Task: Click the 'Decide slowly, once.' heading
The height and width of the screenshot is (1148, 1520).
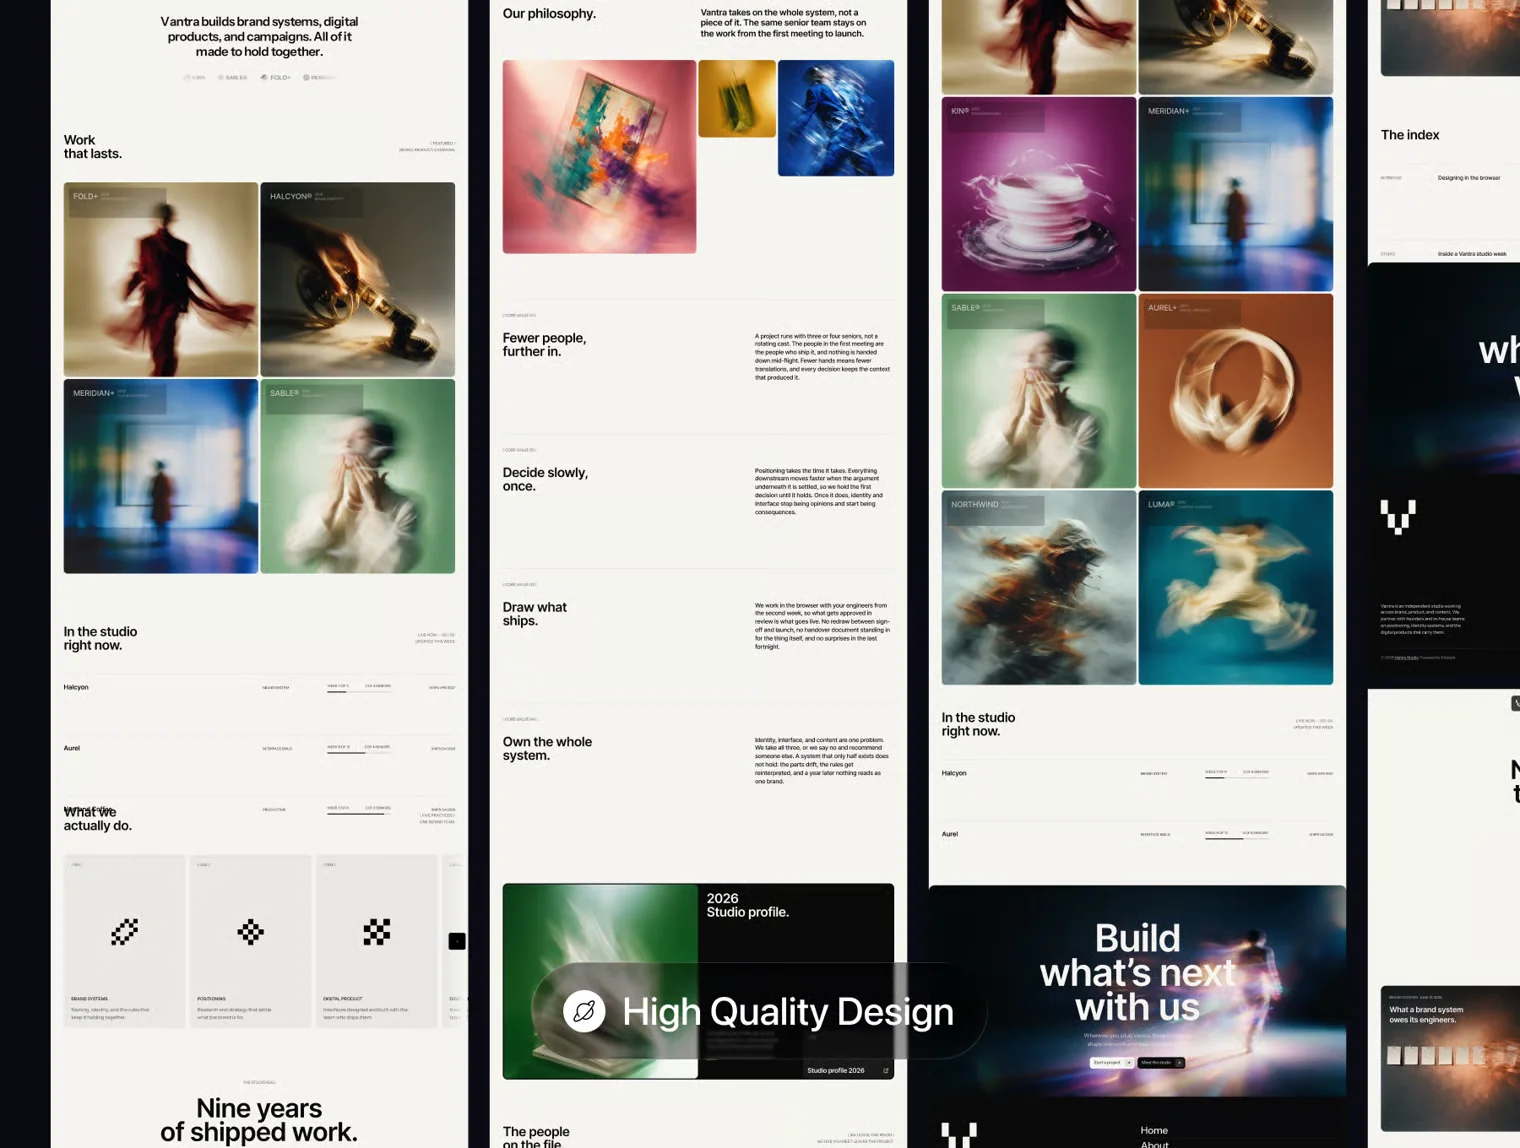Action: (x=545, y=479)
